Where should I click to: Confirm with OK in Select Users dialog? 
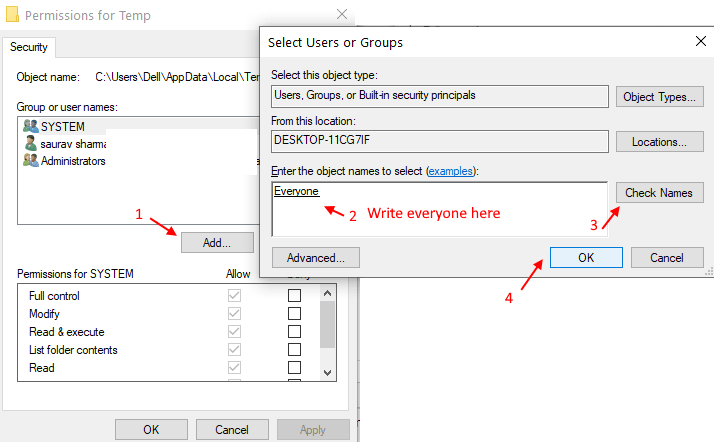(x=586, y=258)
